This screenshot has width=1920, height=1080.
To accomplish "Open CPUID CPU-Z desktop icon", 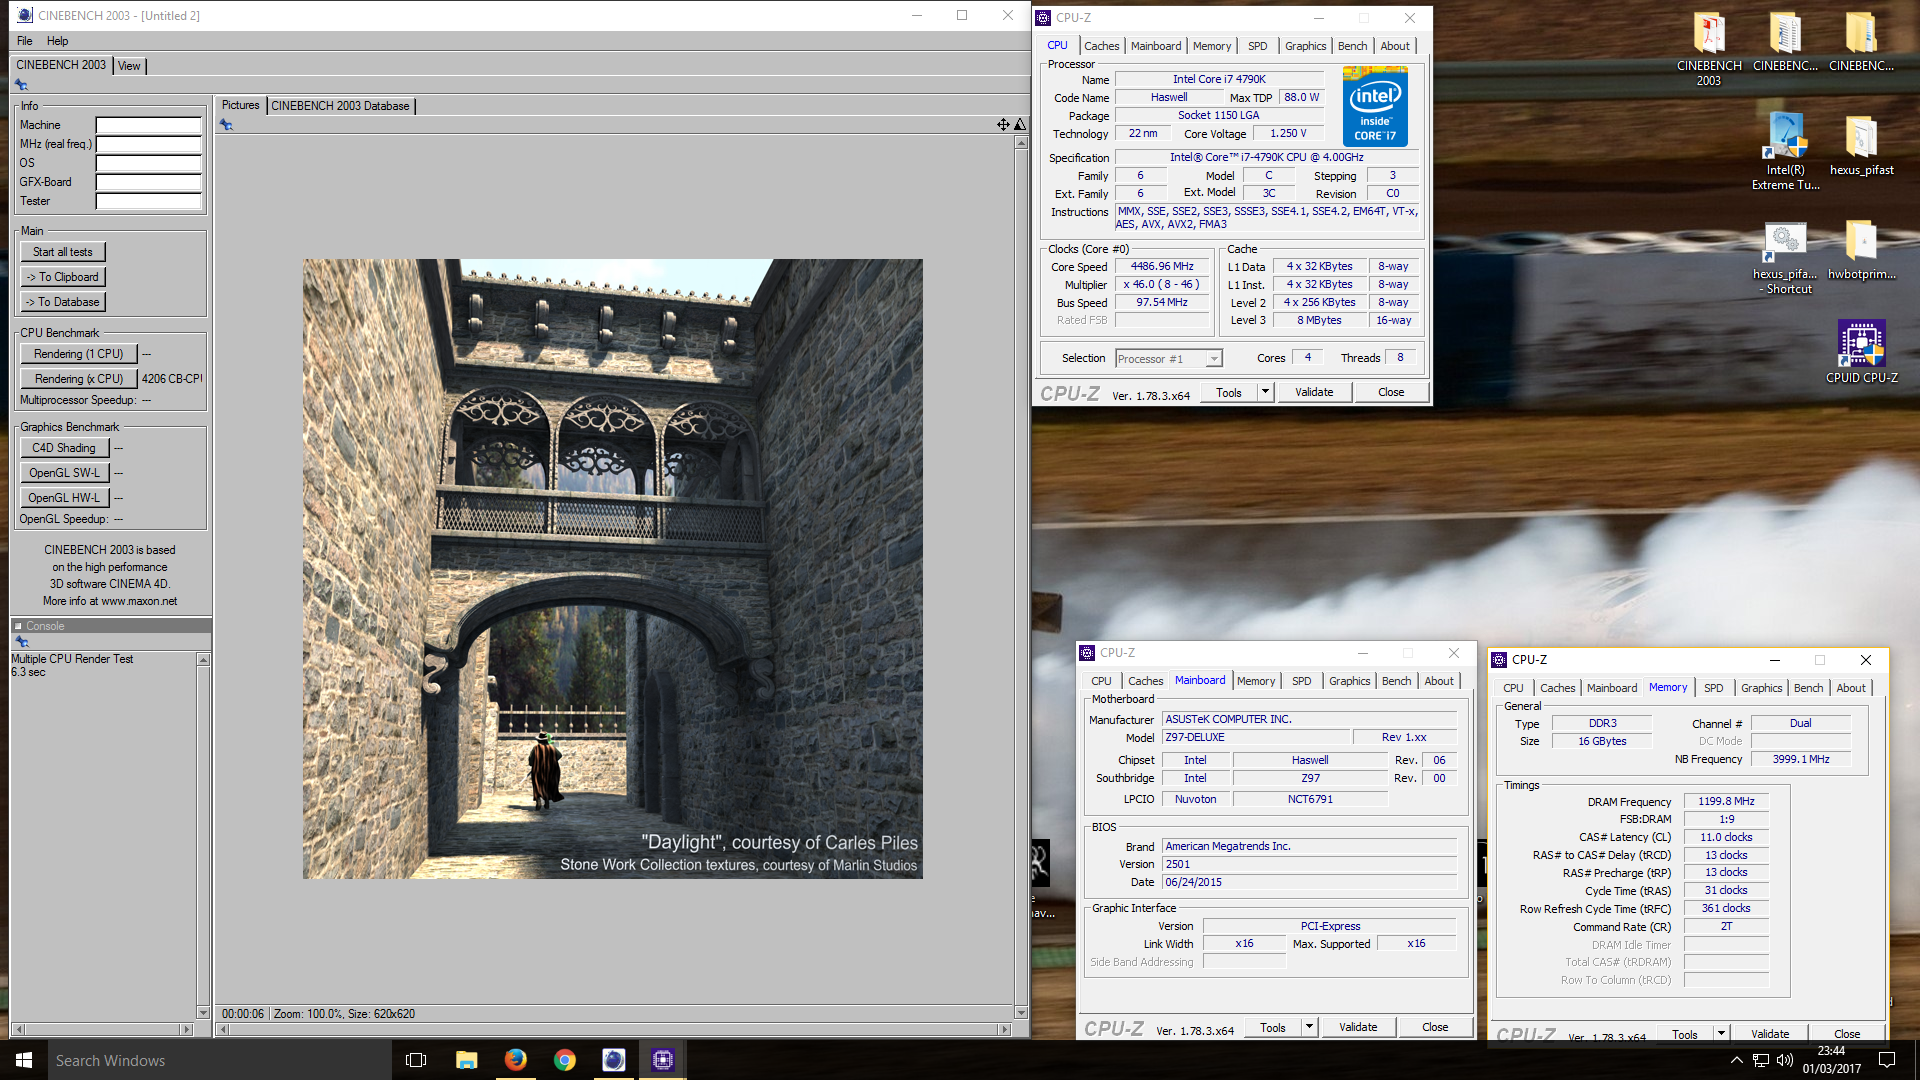I will pos(1861,351).
